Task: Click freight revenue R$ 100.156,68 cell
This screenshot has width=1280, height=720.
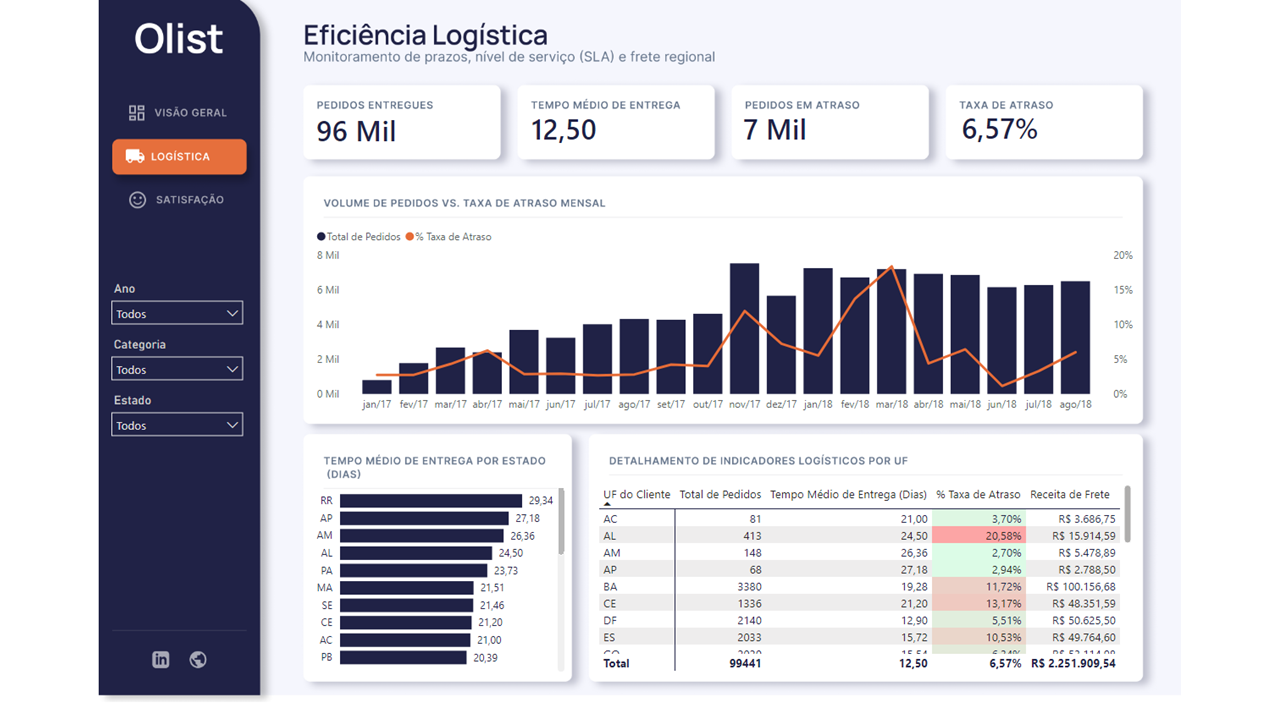Action: (1081, 586)
